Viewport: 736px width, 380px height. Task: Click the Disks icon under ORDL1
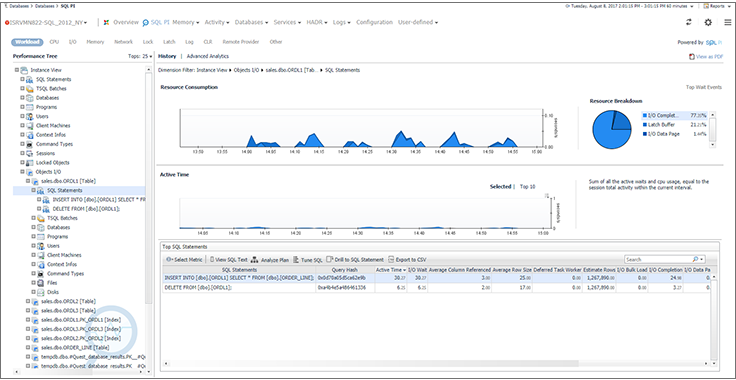click(41, 292)
